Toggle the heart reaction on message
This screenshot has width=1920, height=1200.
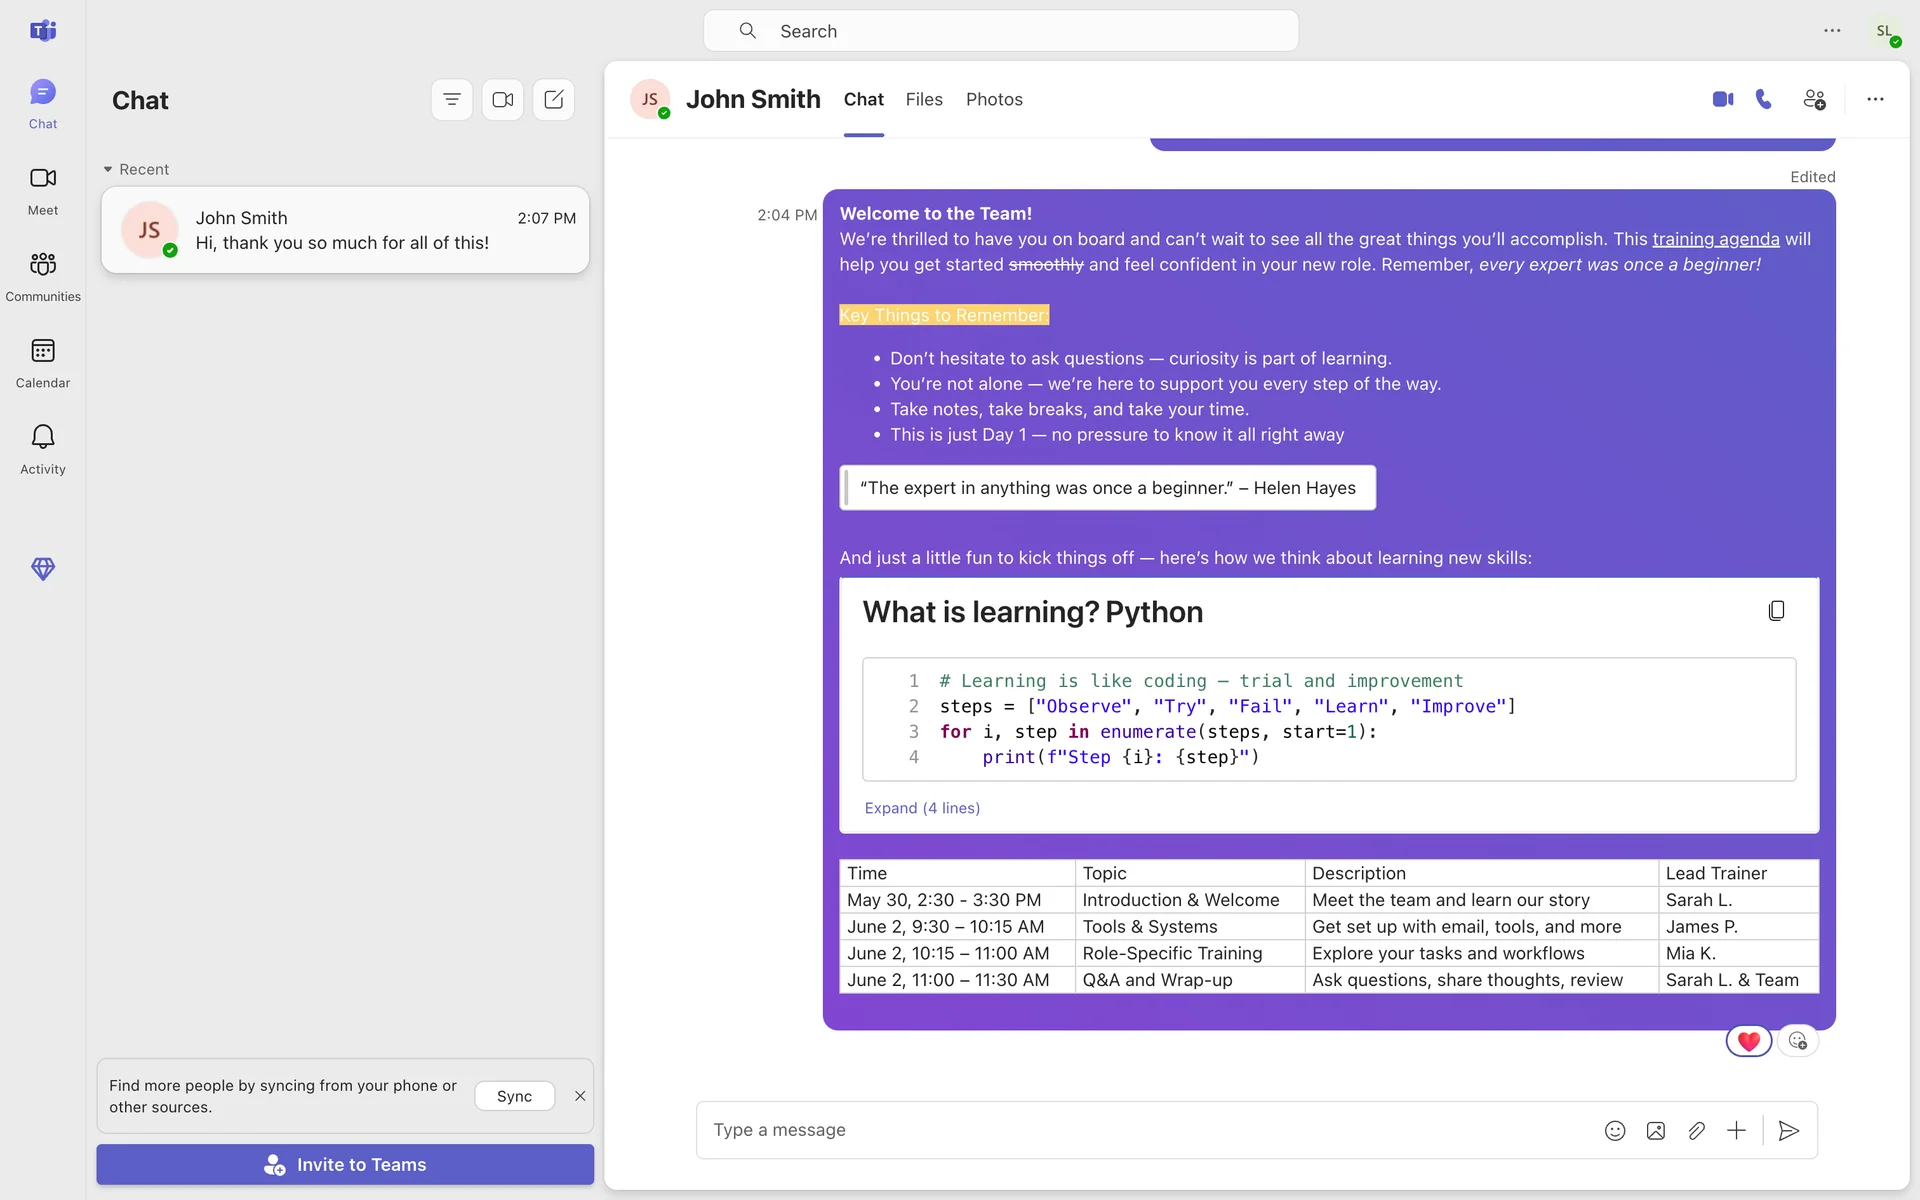coord(1748,1041)
